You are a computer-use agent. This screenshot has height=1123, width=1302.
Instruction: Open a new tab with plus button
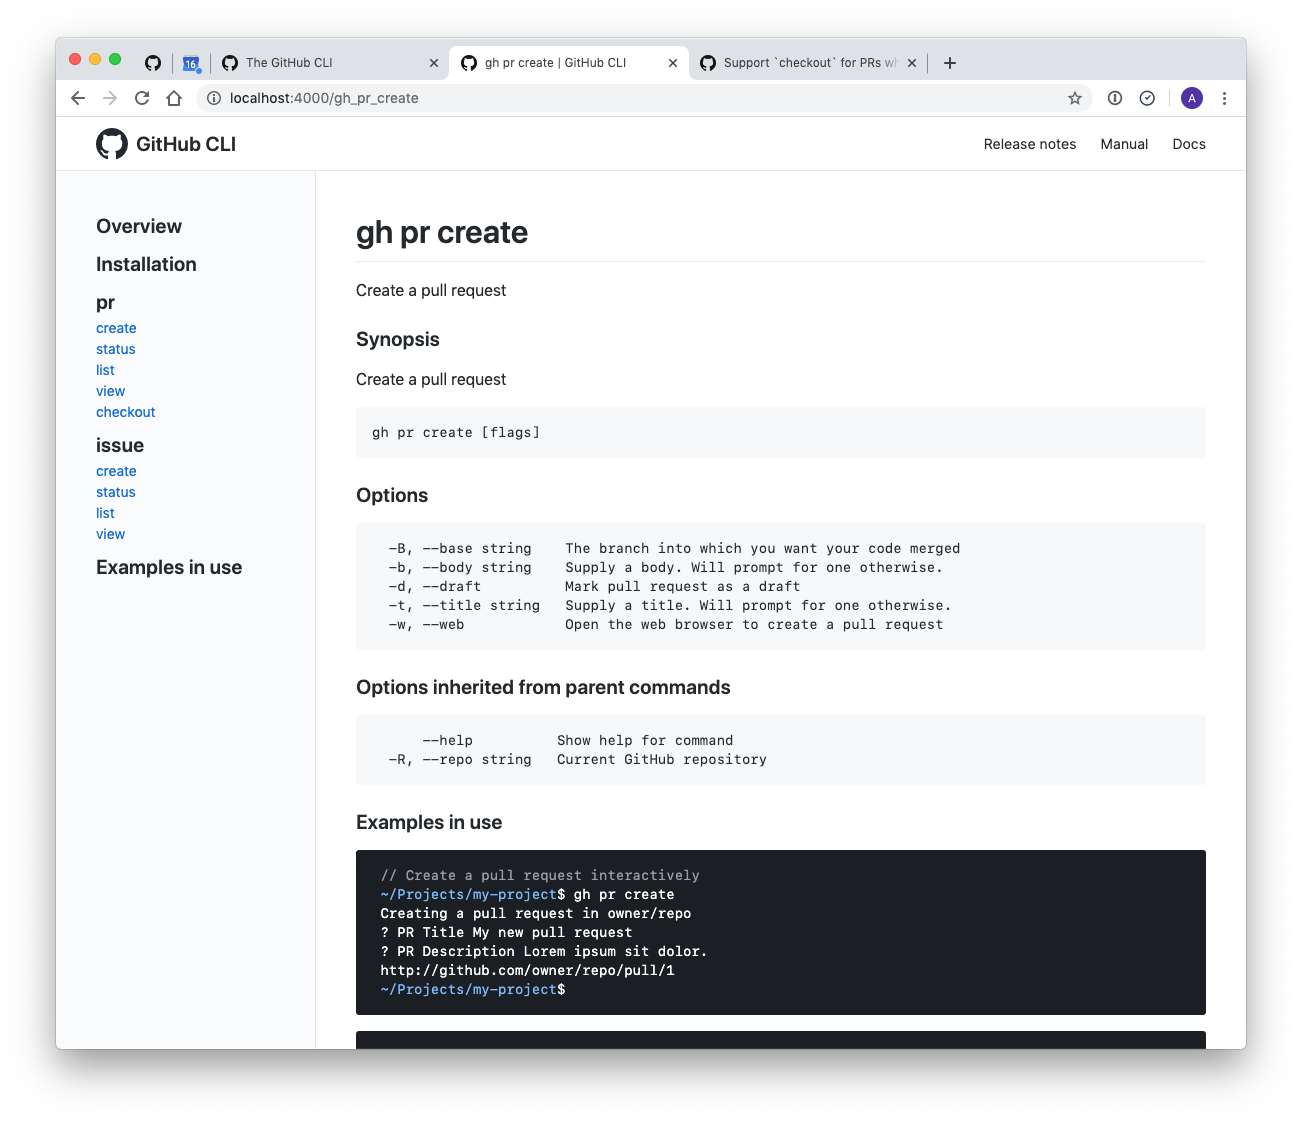click(950, 63)
